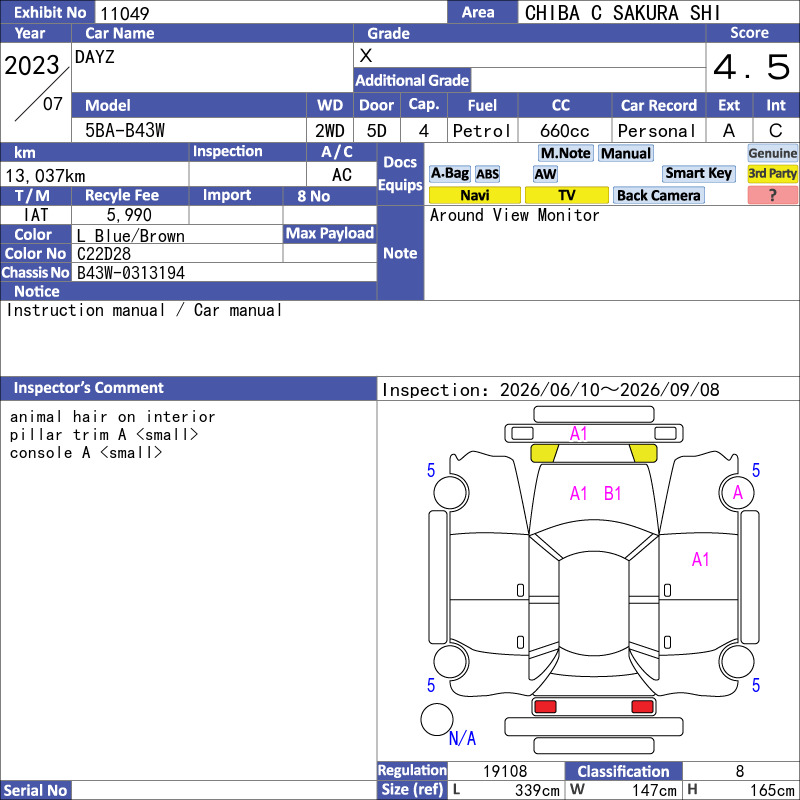Click the area value CHIBA C SAKURA SHI

tap(622, 13)
